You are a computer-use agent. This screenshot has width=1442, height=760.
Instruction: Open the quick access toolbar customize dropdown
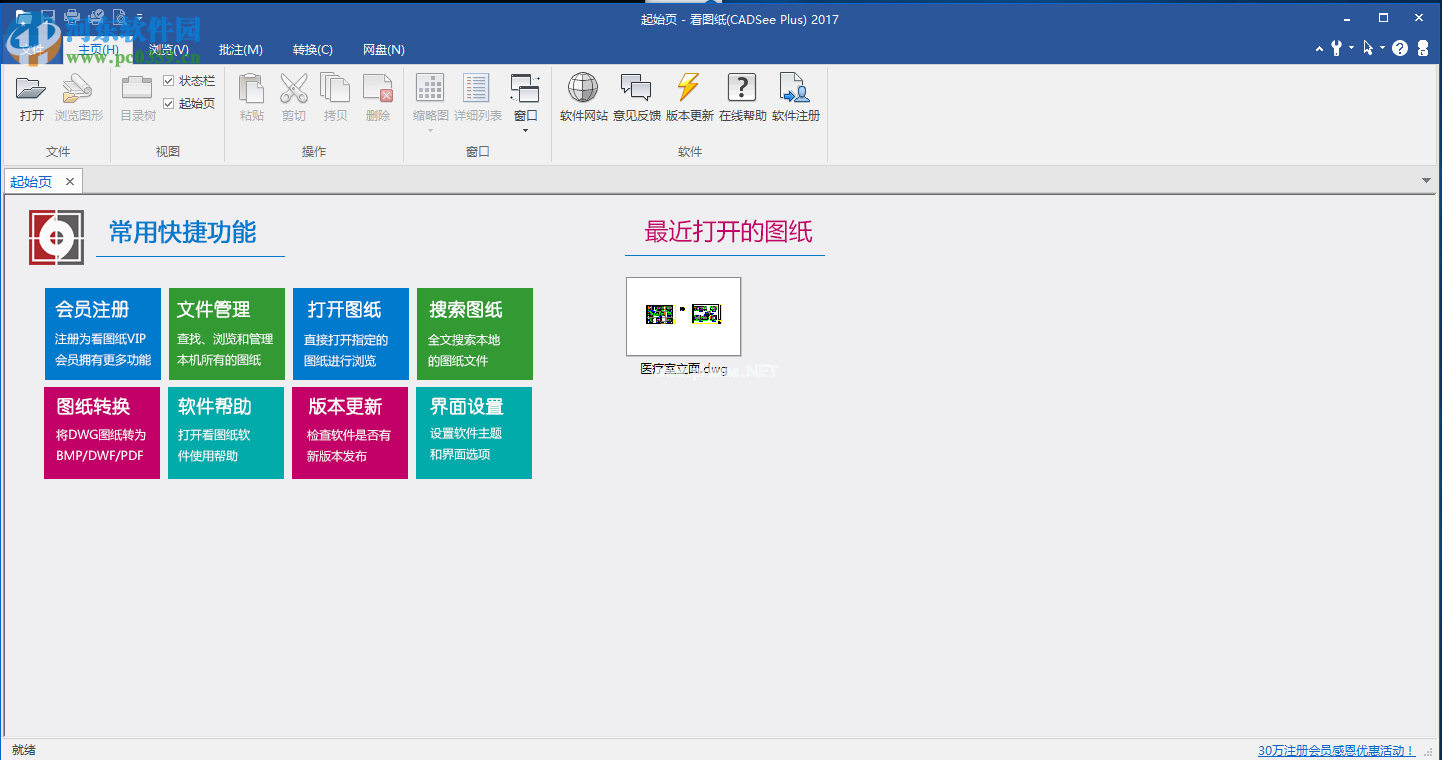click(139, 17)
